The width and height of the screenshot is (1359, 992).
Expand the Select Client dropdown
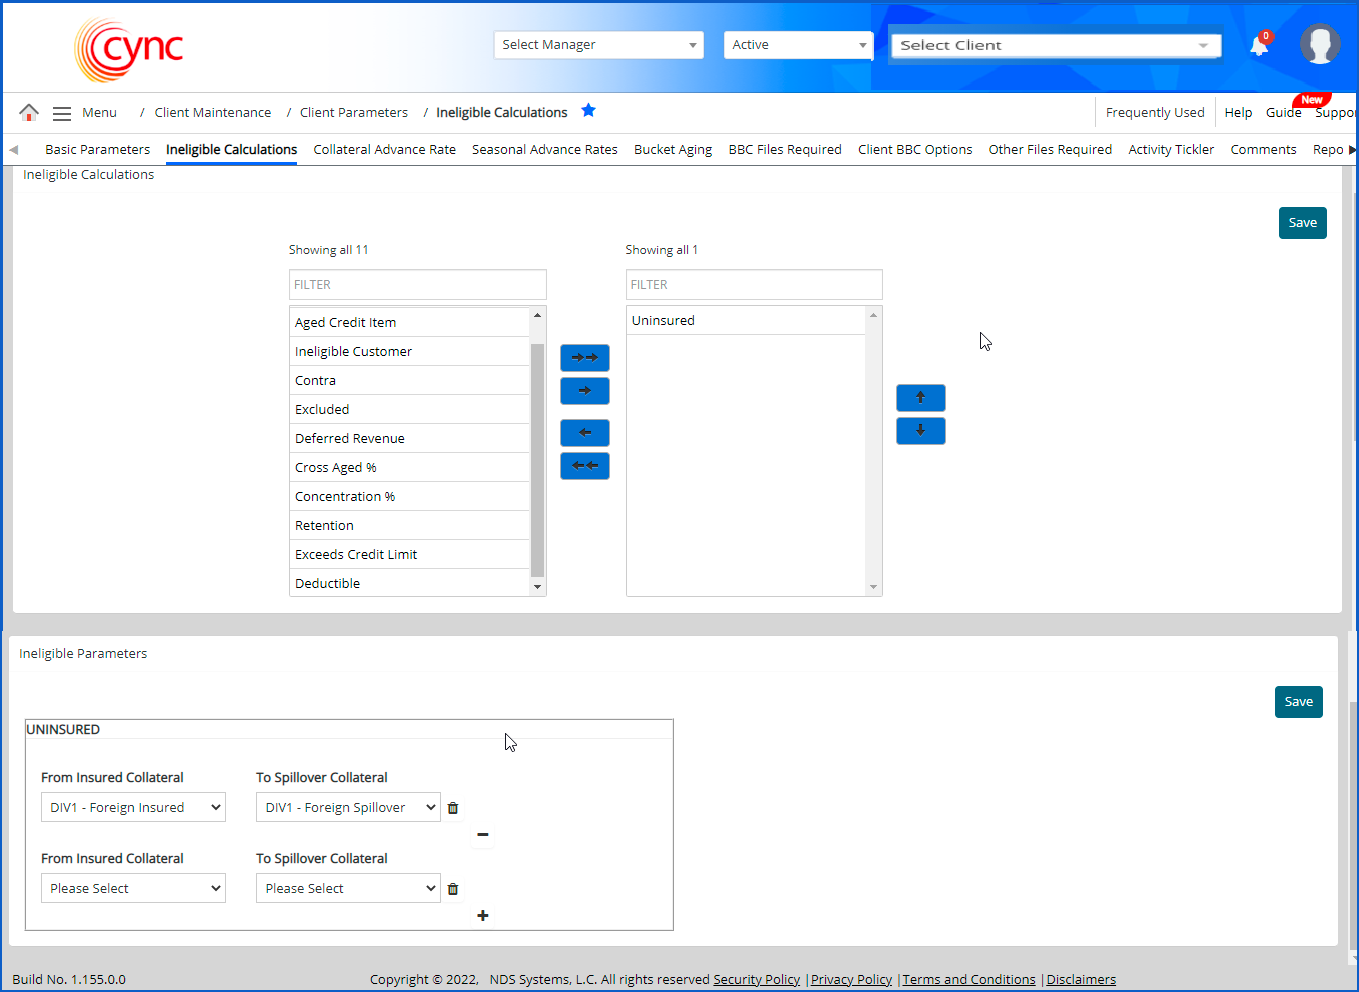click(x=1054, y=46)
